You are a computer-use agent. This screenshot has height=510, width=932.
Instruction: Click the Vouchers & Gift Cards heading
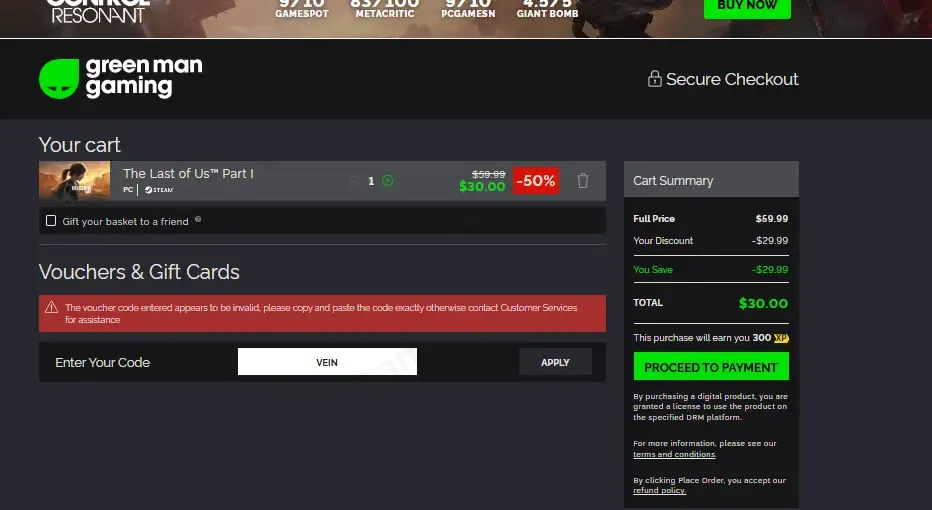139,272
